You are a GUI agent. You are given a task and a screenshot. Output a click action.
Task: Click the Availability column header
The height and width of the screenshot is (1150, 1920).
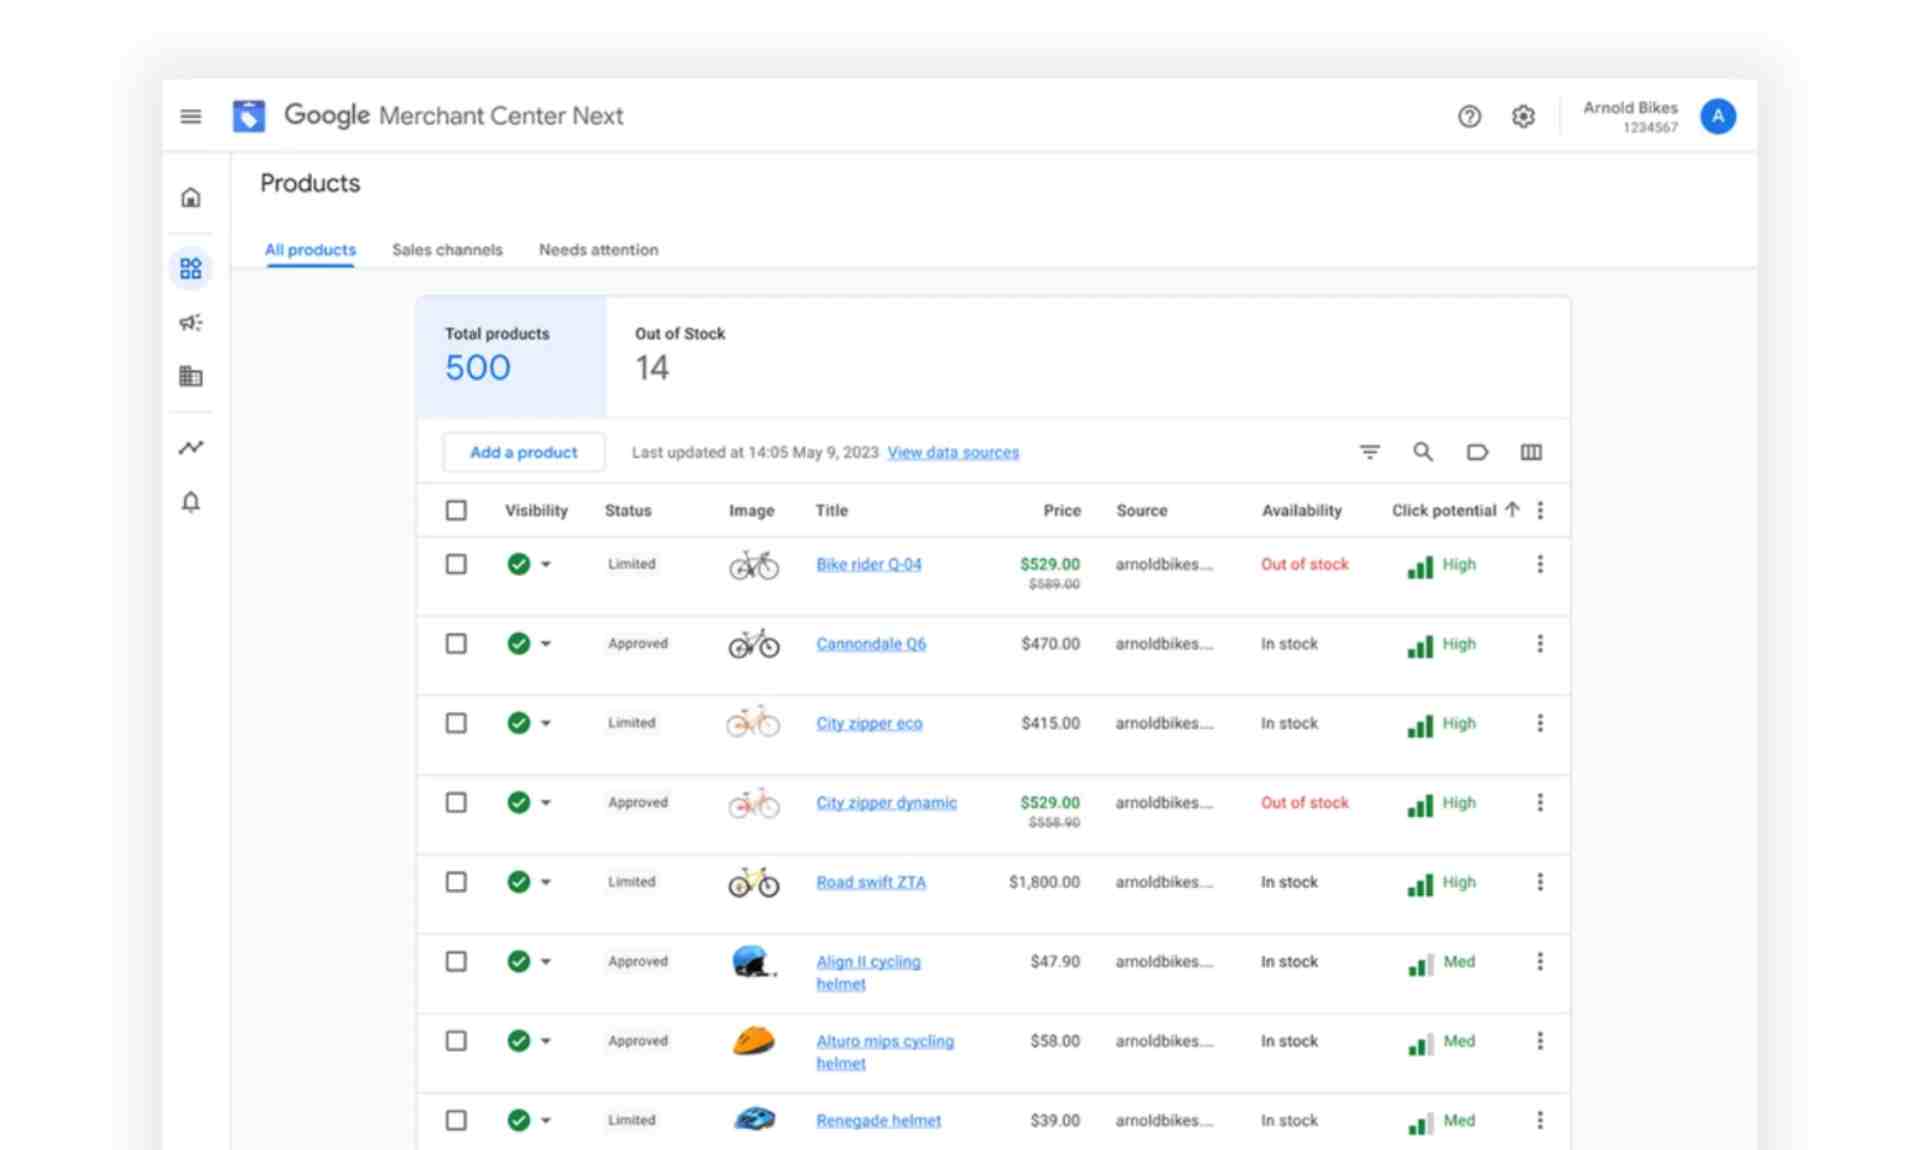1301,510
